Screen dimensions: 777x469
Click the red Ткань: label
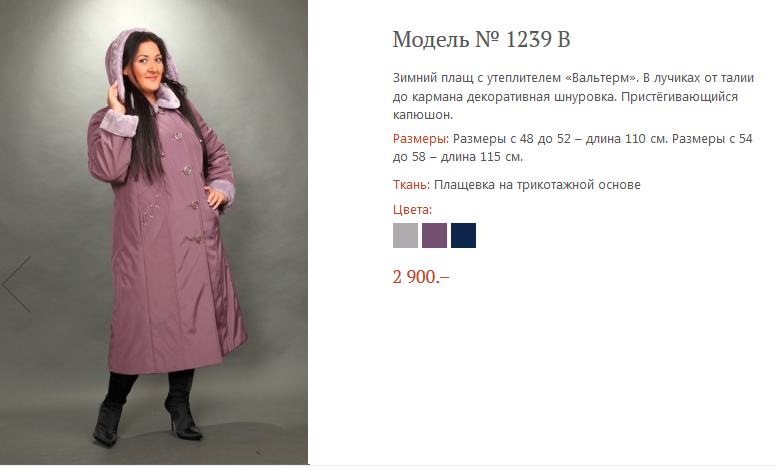pos(411,185)
